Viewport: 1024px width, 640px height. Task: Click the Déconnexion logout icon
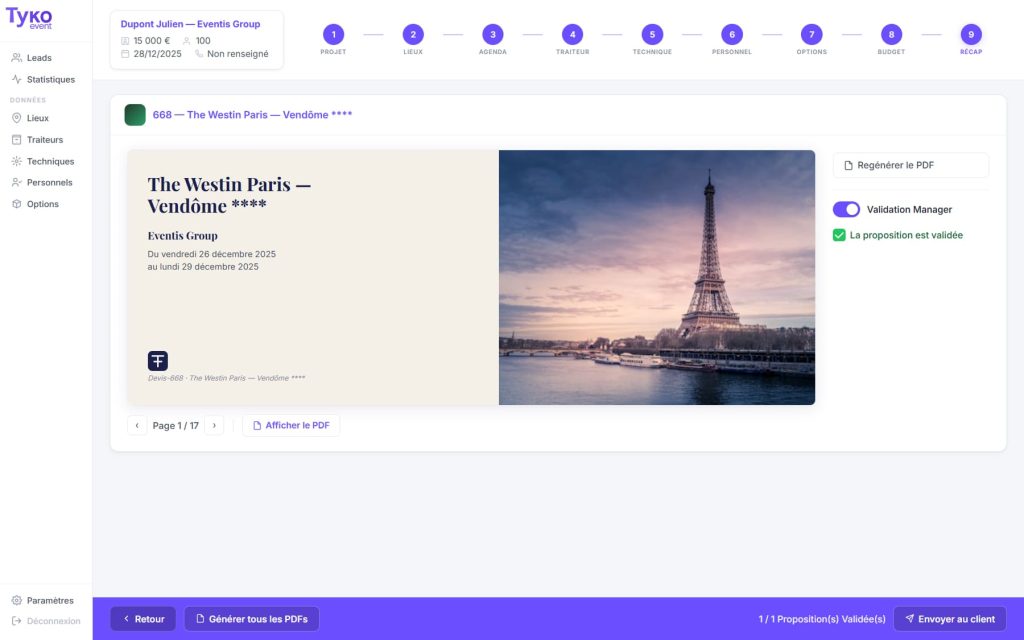pyautogui.click(x=16, y=621)
